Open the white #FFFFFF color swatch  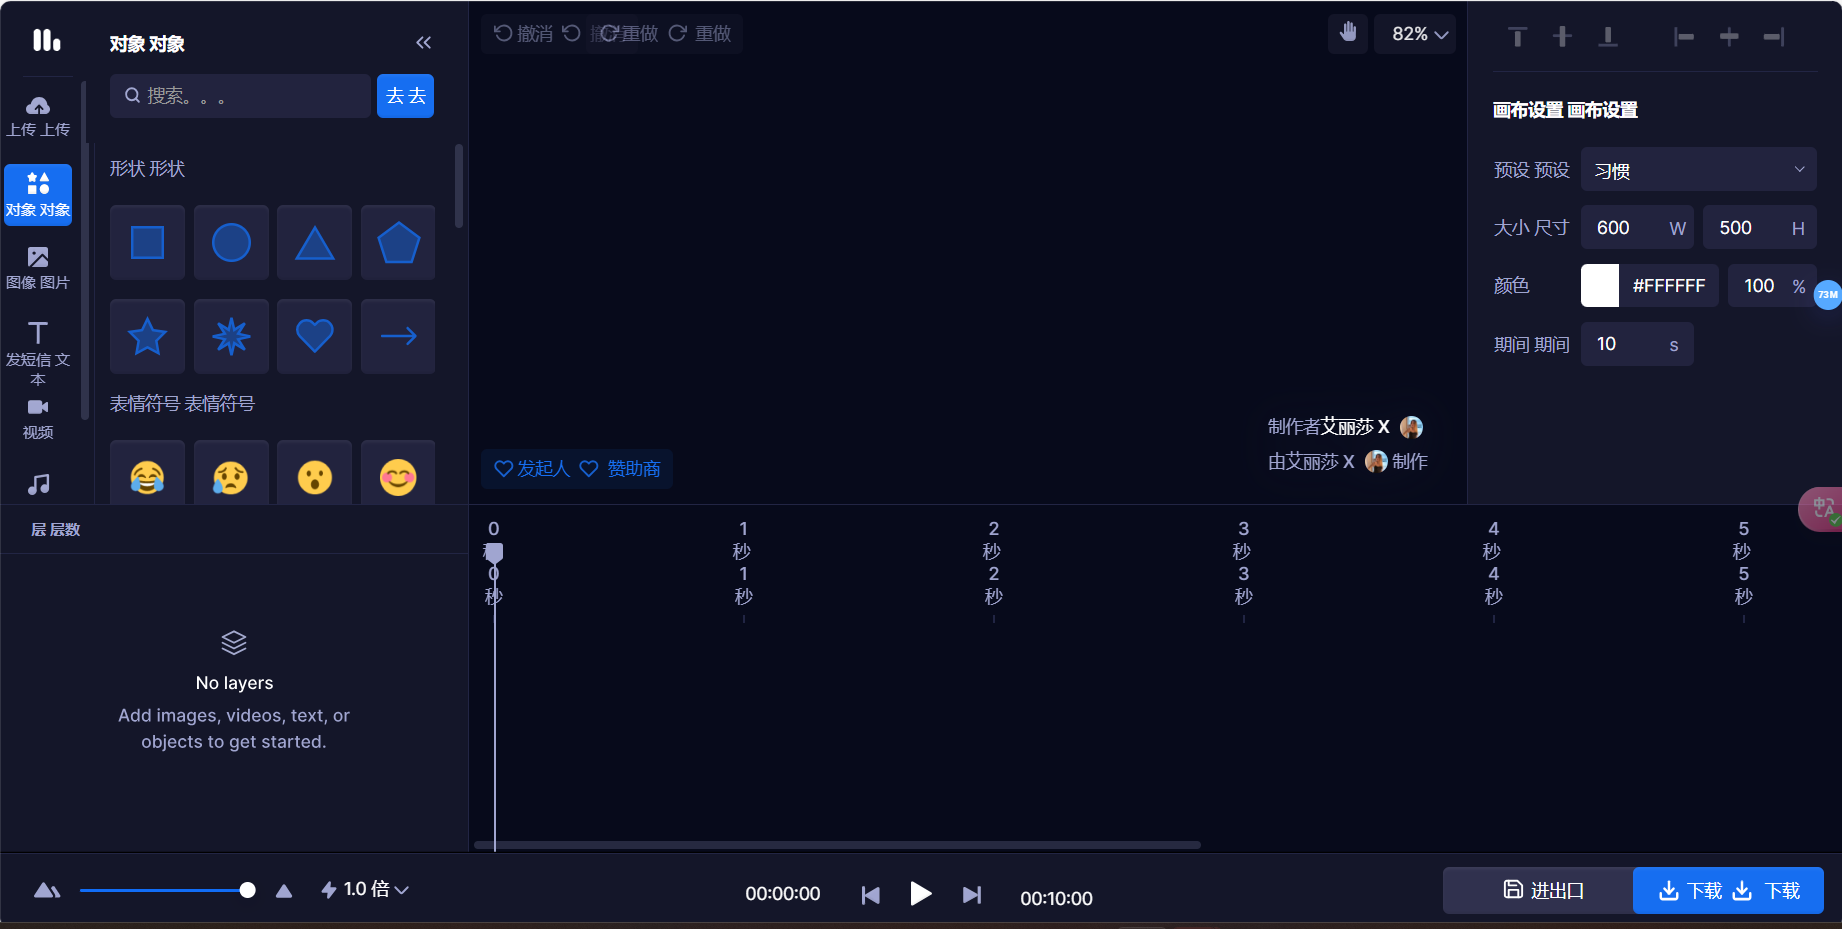click(x=1599, y=285)
